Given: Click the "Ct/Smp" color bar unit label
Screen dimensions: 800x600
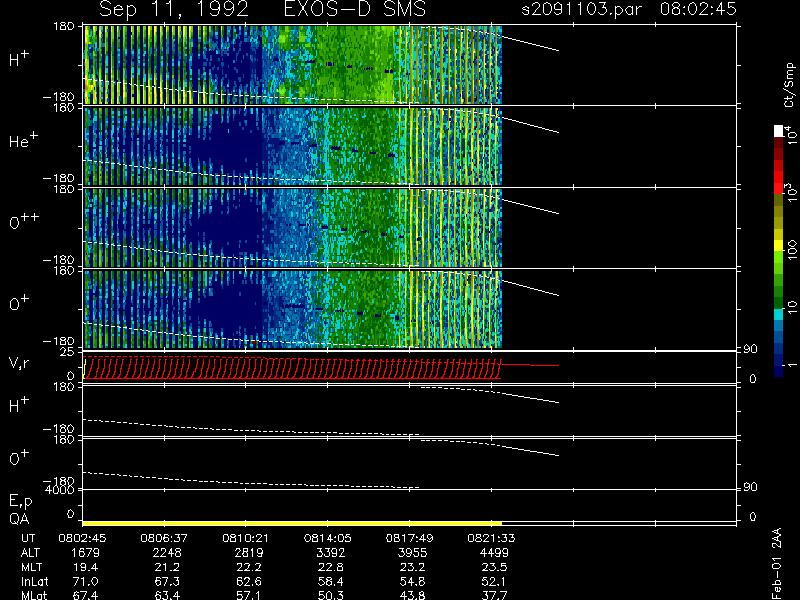Looking at the screenshot, I should coord(789,85).
